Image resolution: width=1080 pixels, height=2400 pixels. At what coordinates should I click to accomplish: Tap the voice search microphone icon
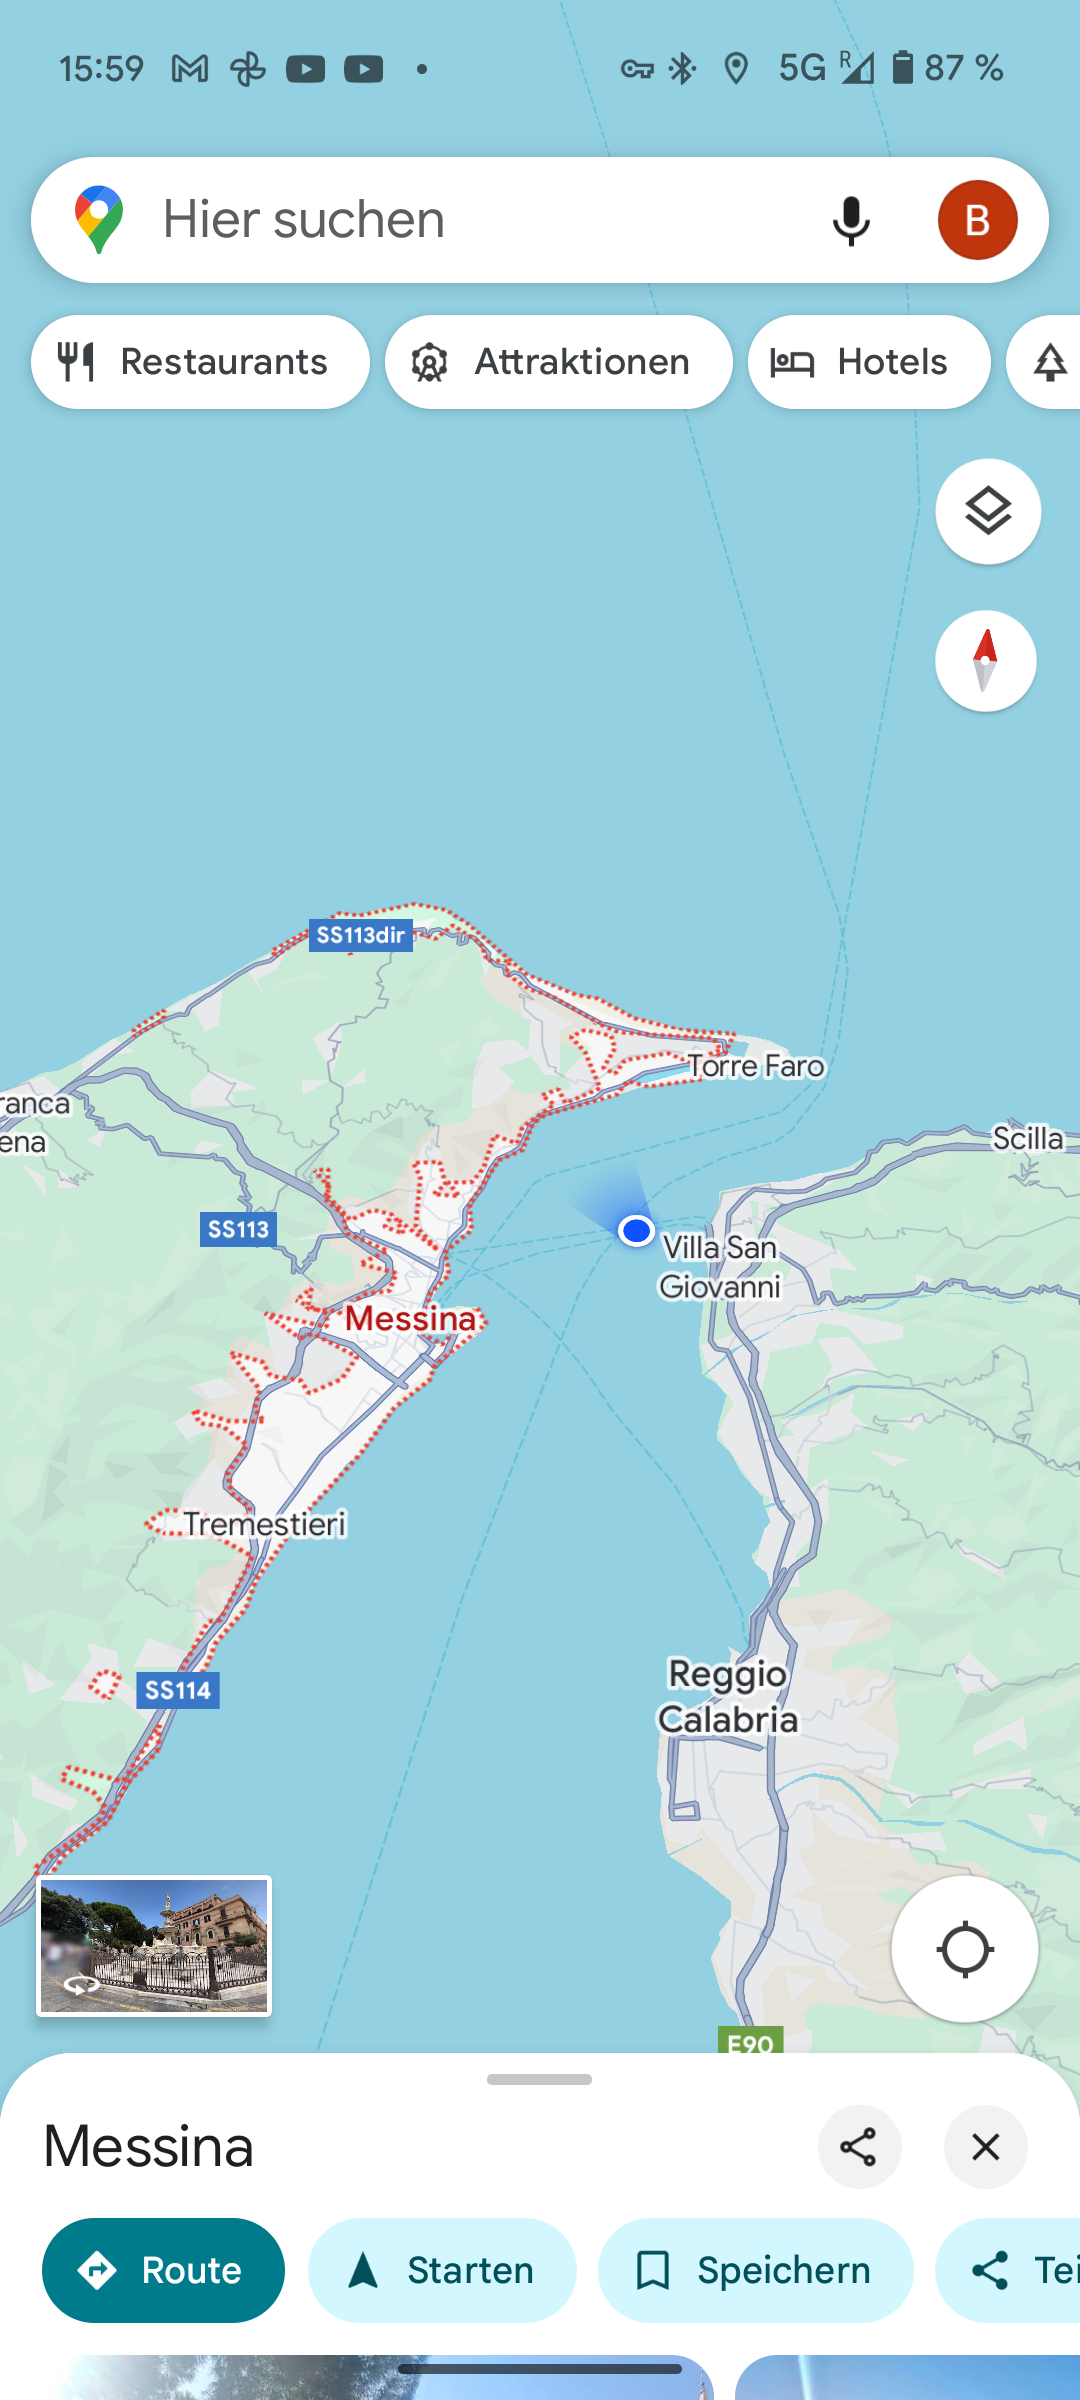851,220
